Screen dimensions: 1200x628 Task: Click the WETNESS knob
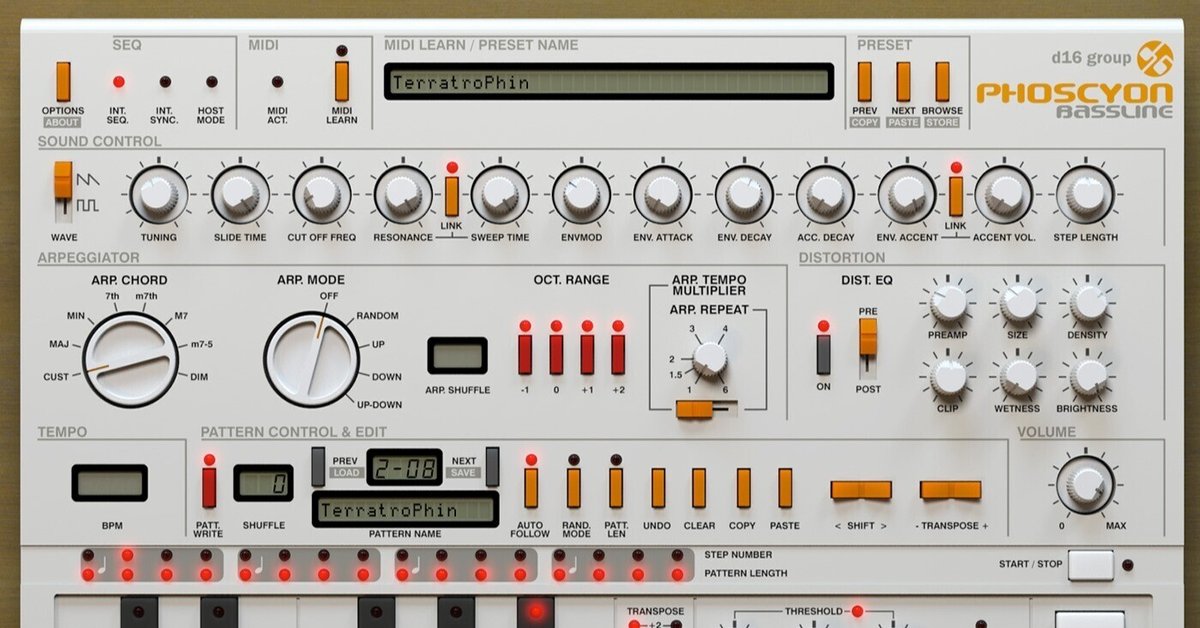point(1018,376)
